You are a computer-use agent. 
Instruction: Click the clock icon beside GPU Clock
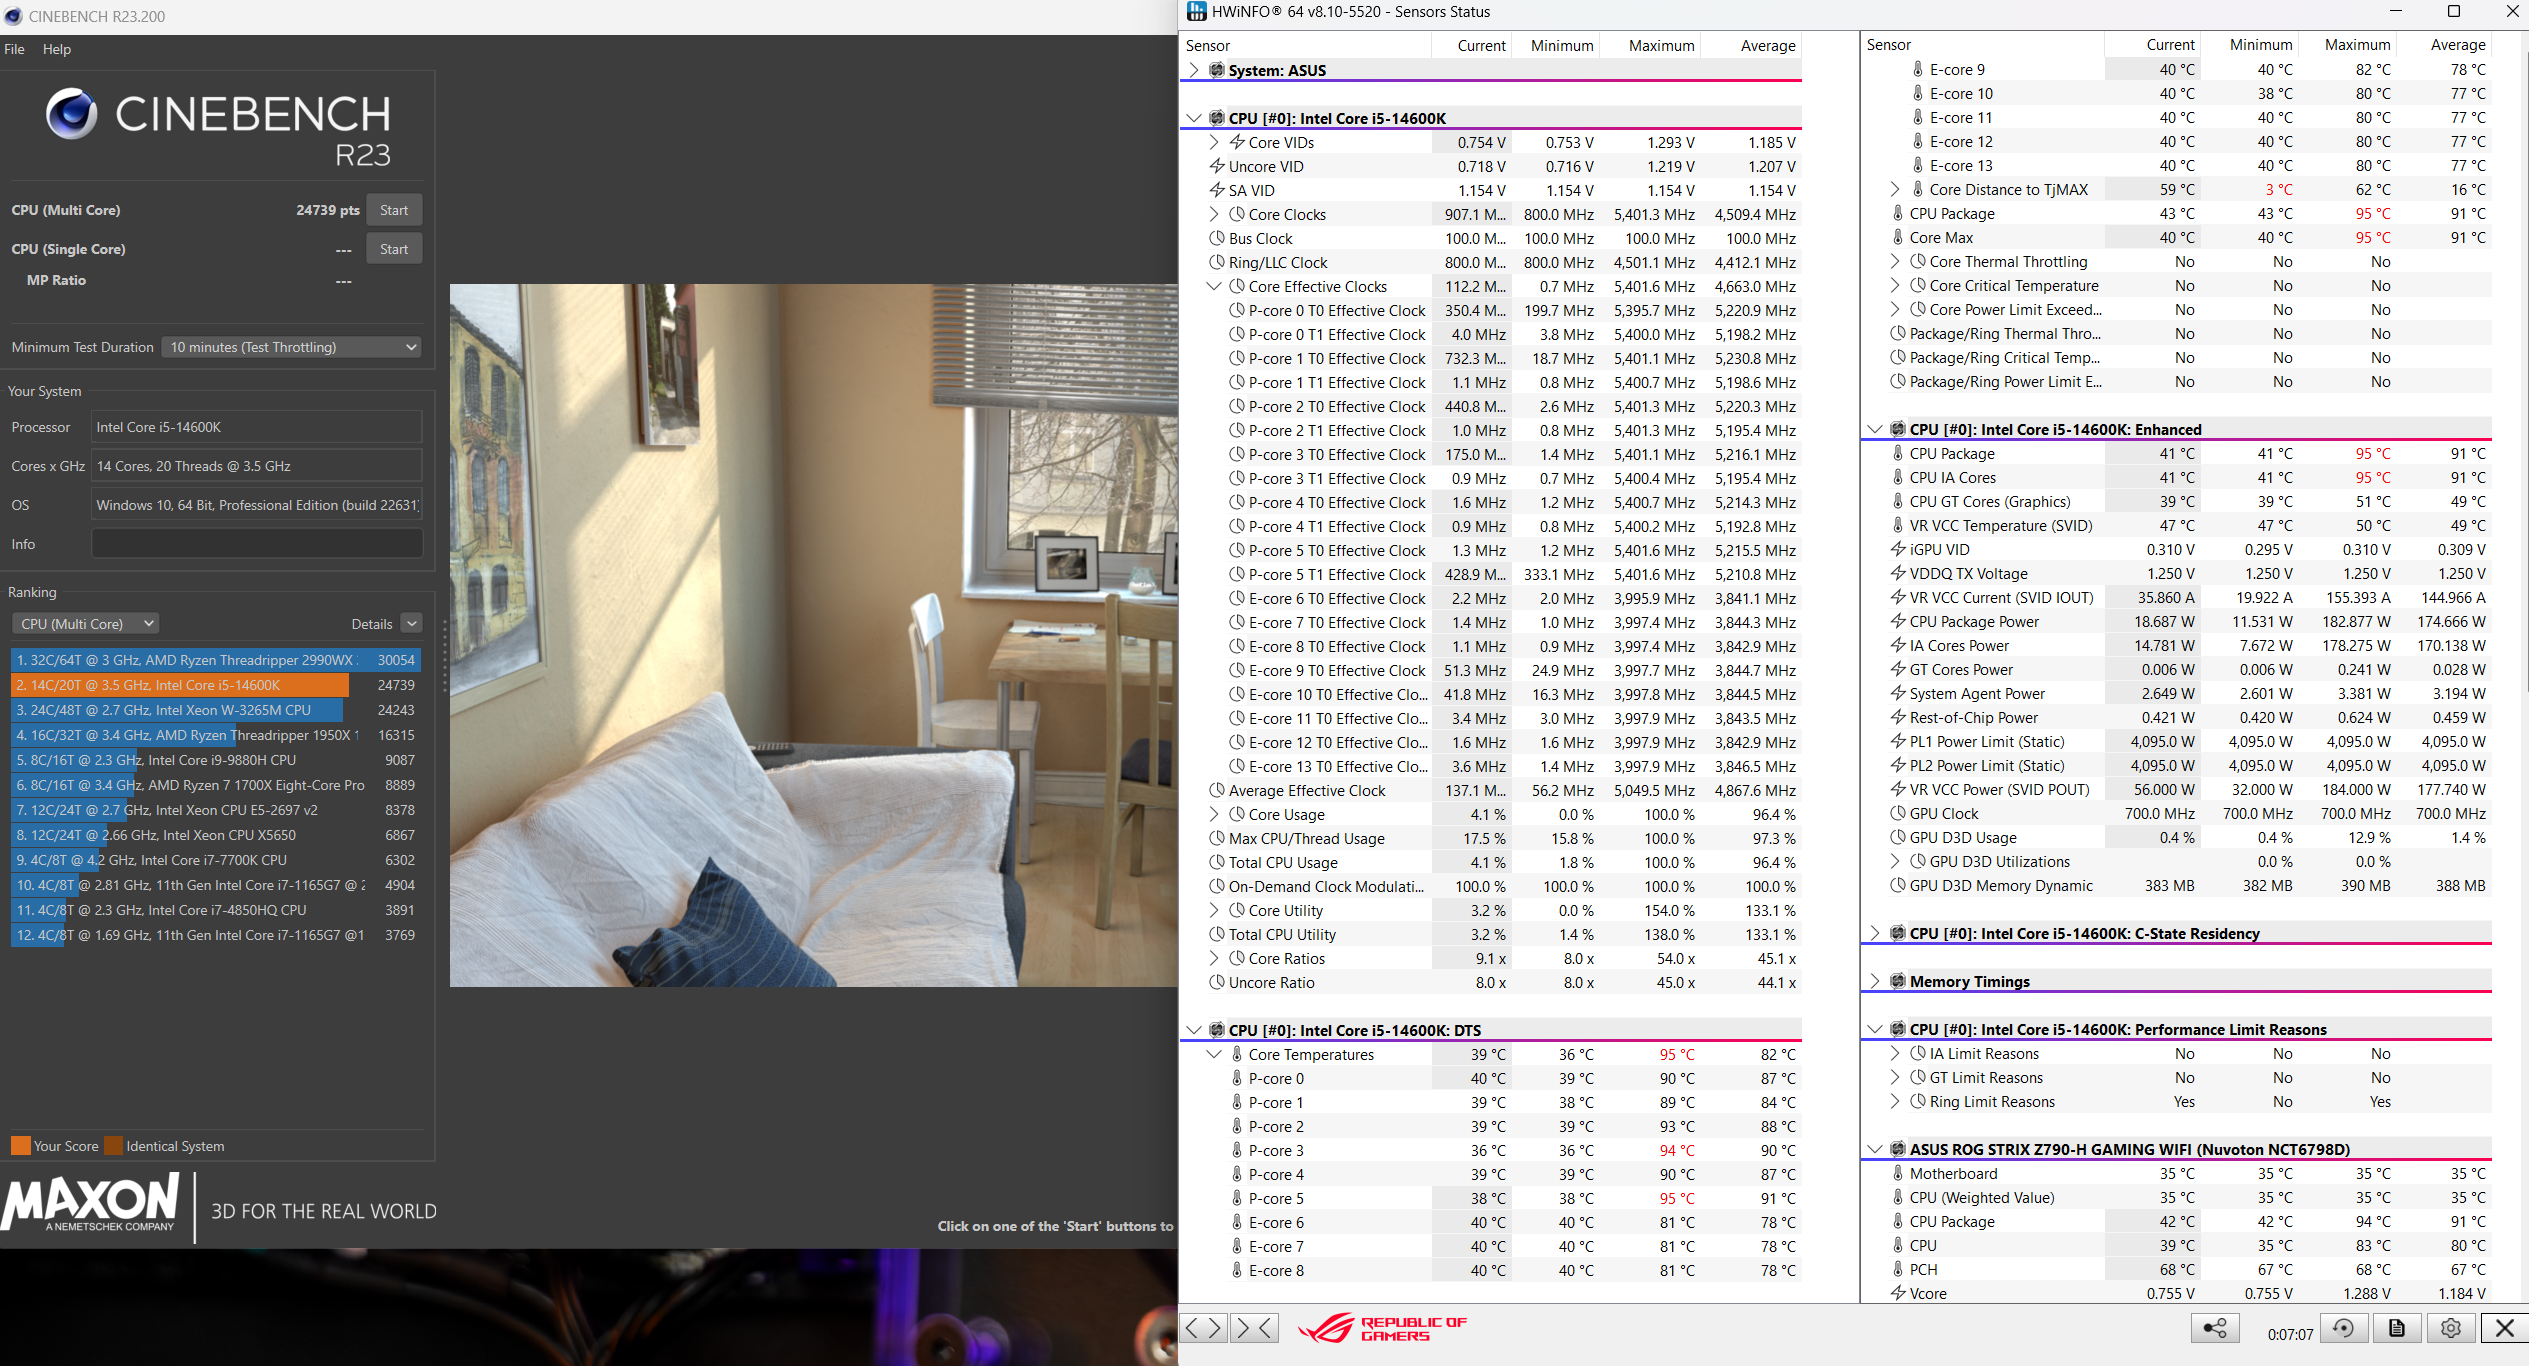click(1898, 813)
